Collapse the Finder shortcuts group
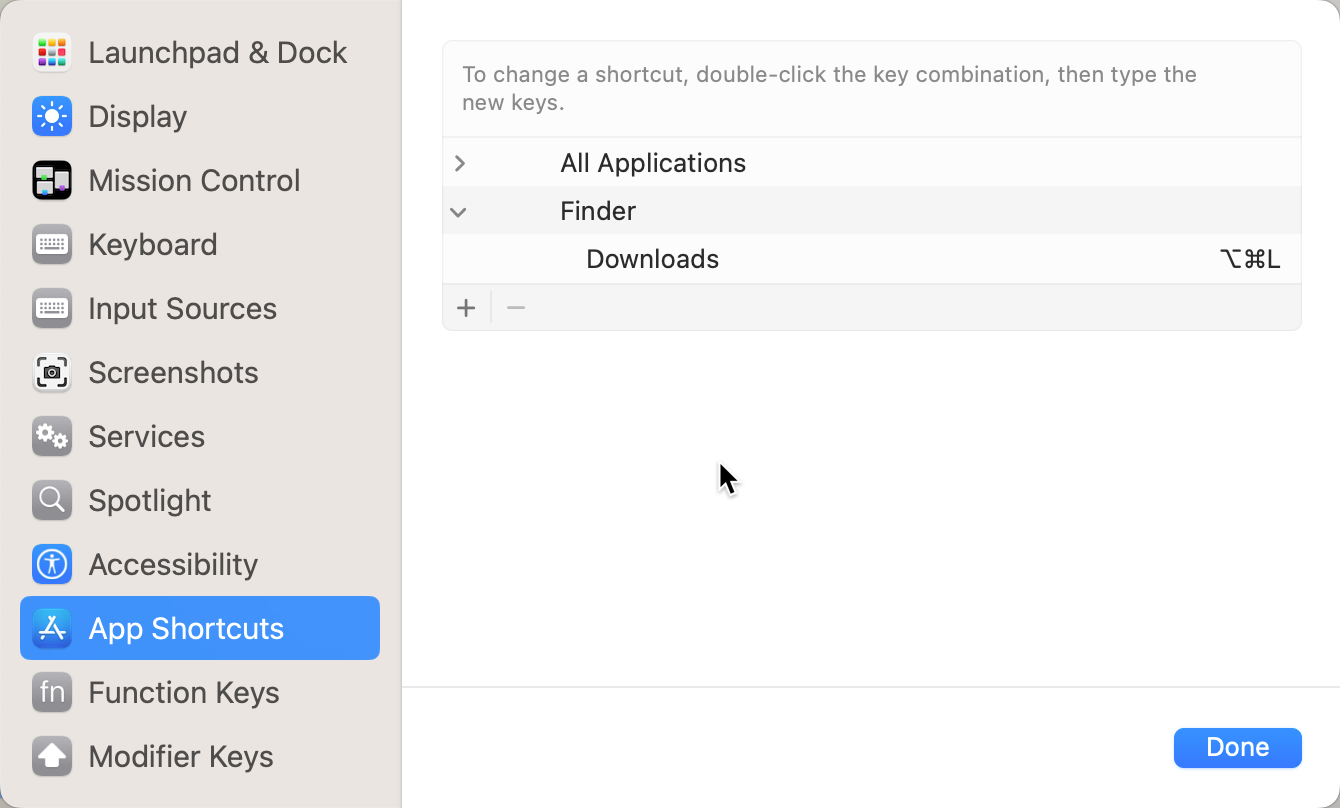This screenshot has height=808, width=1340. click(x=459, y=211)
